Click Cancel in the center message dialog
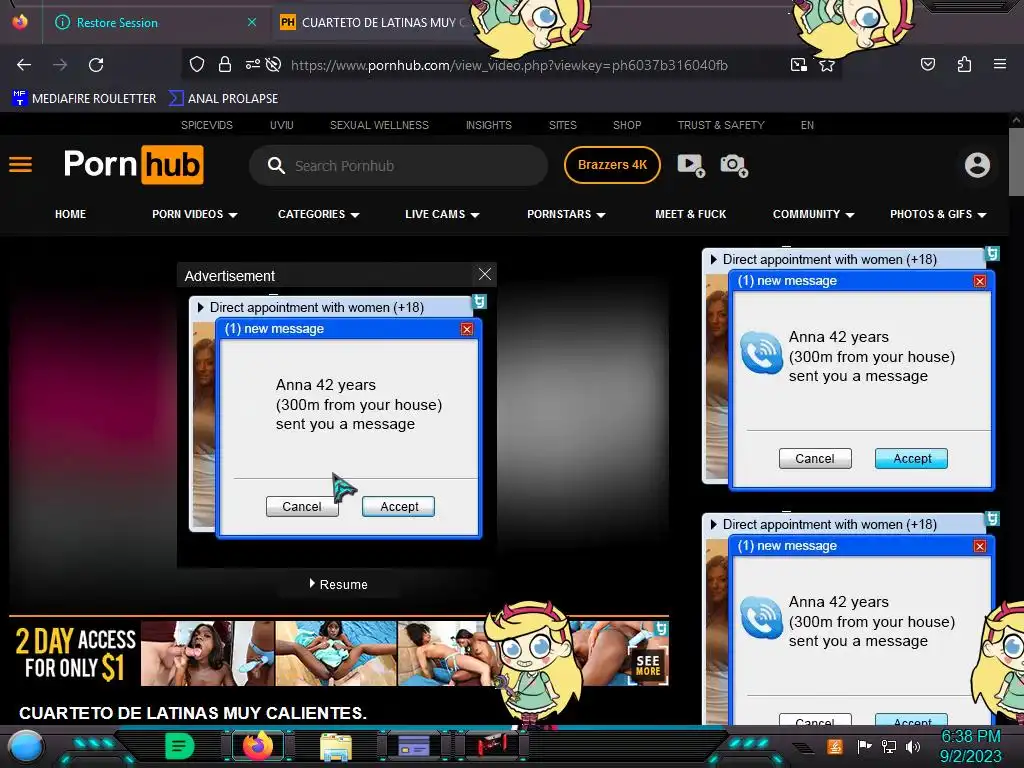The image size is (1024, 768). click(x=302, y=507)
